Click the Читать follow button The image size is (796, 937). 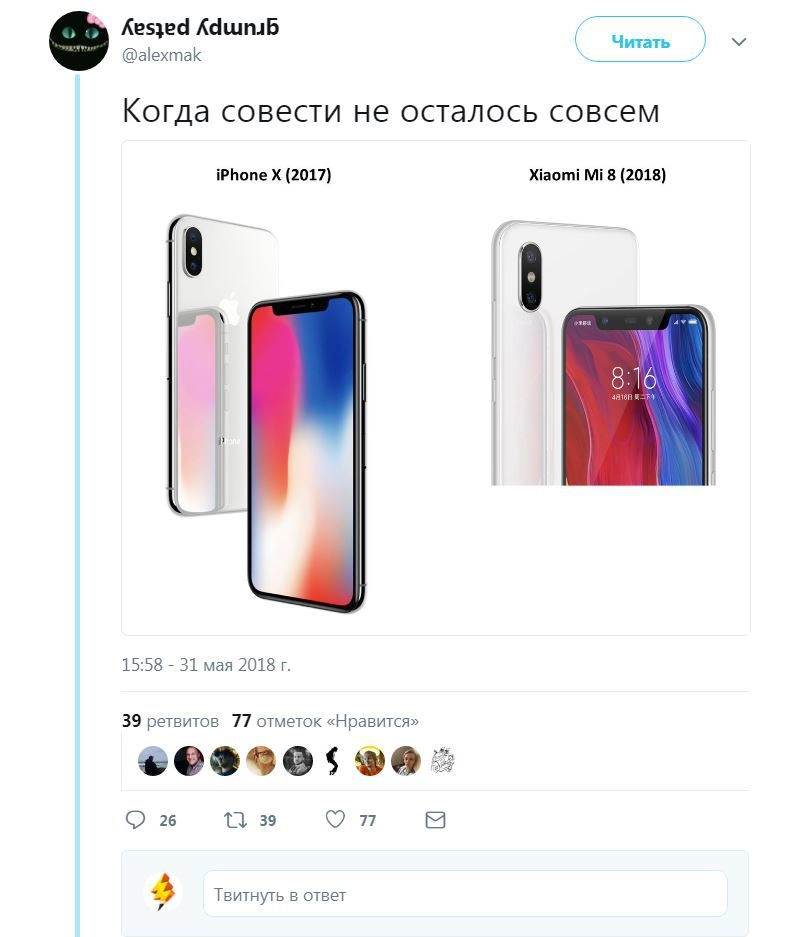click(x=640, y=39)
